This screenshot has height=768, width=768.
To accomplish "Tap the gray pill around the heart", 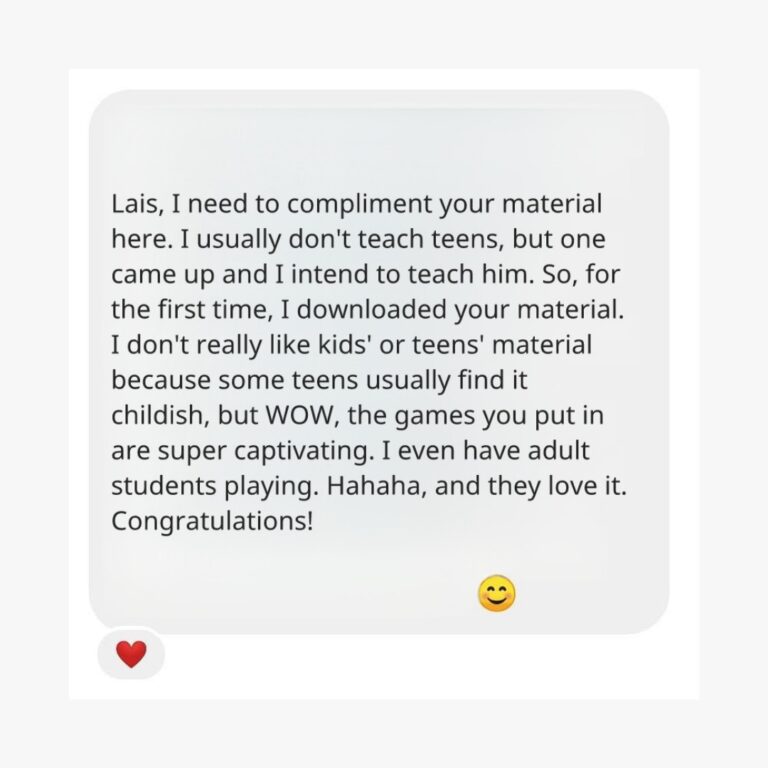I will (131, 653).
